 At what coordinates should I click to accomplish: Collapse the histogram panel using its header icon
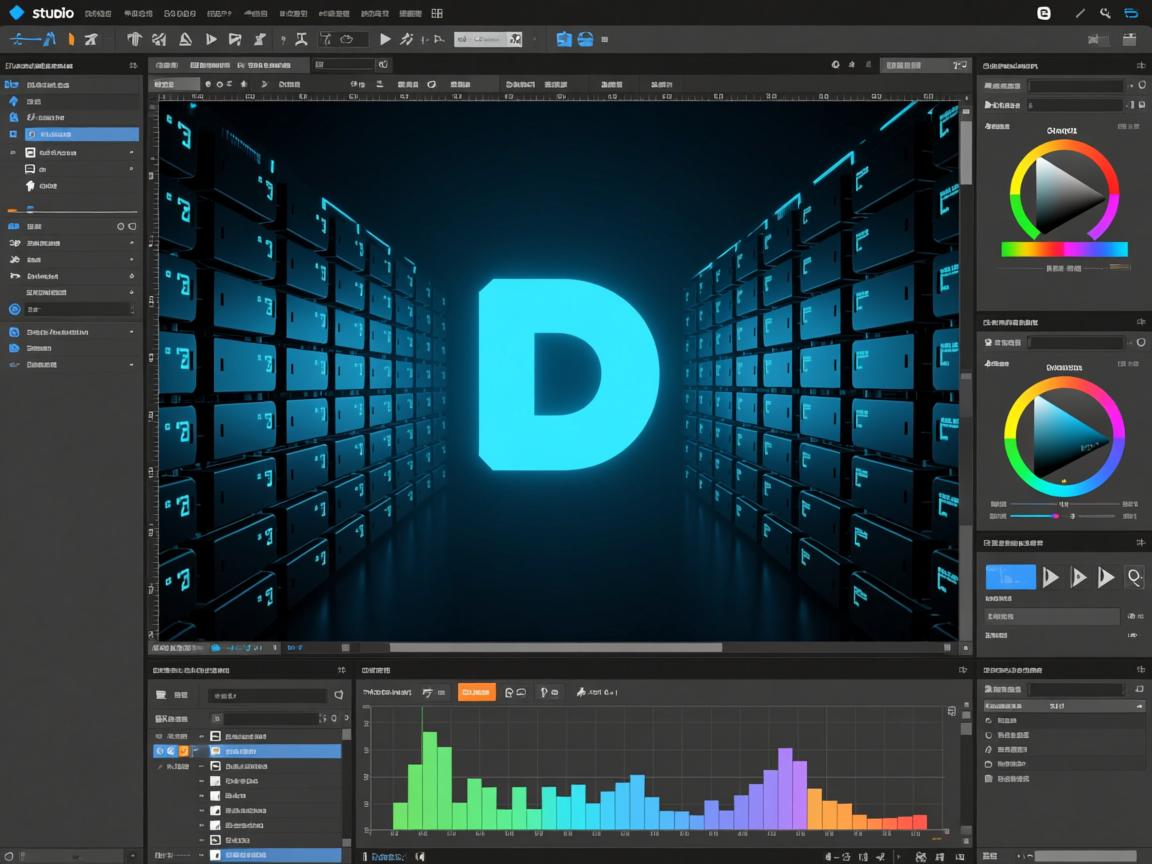point(963,670)
